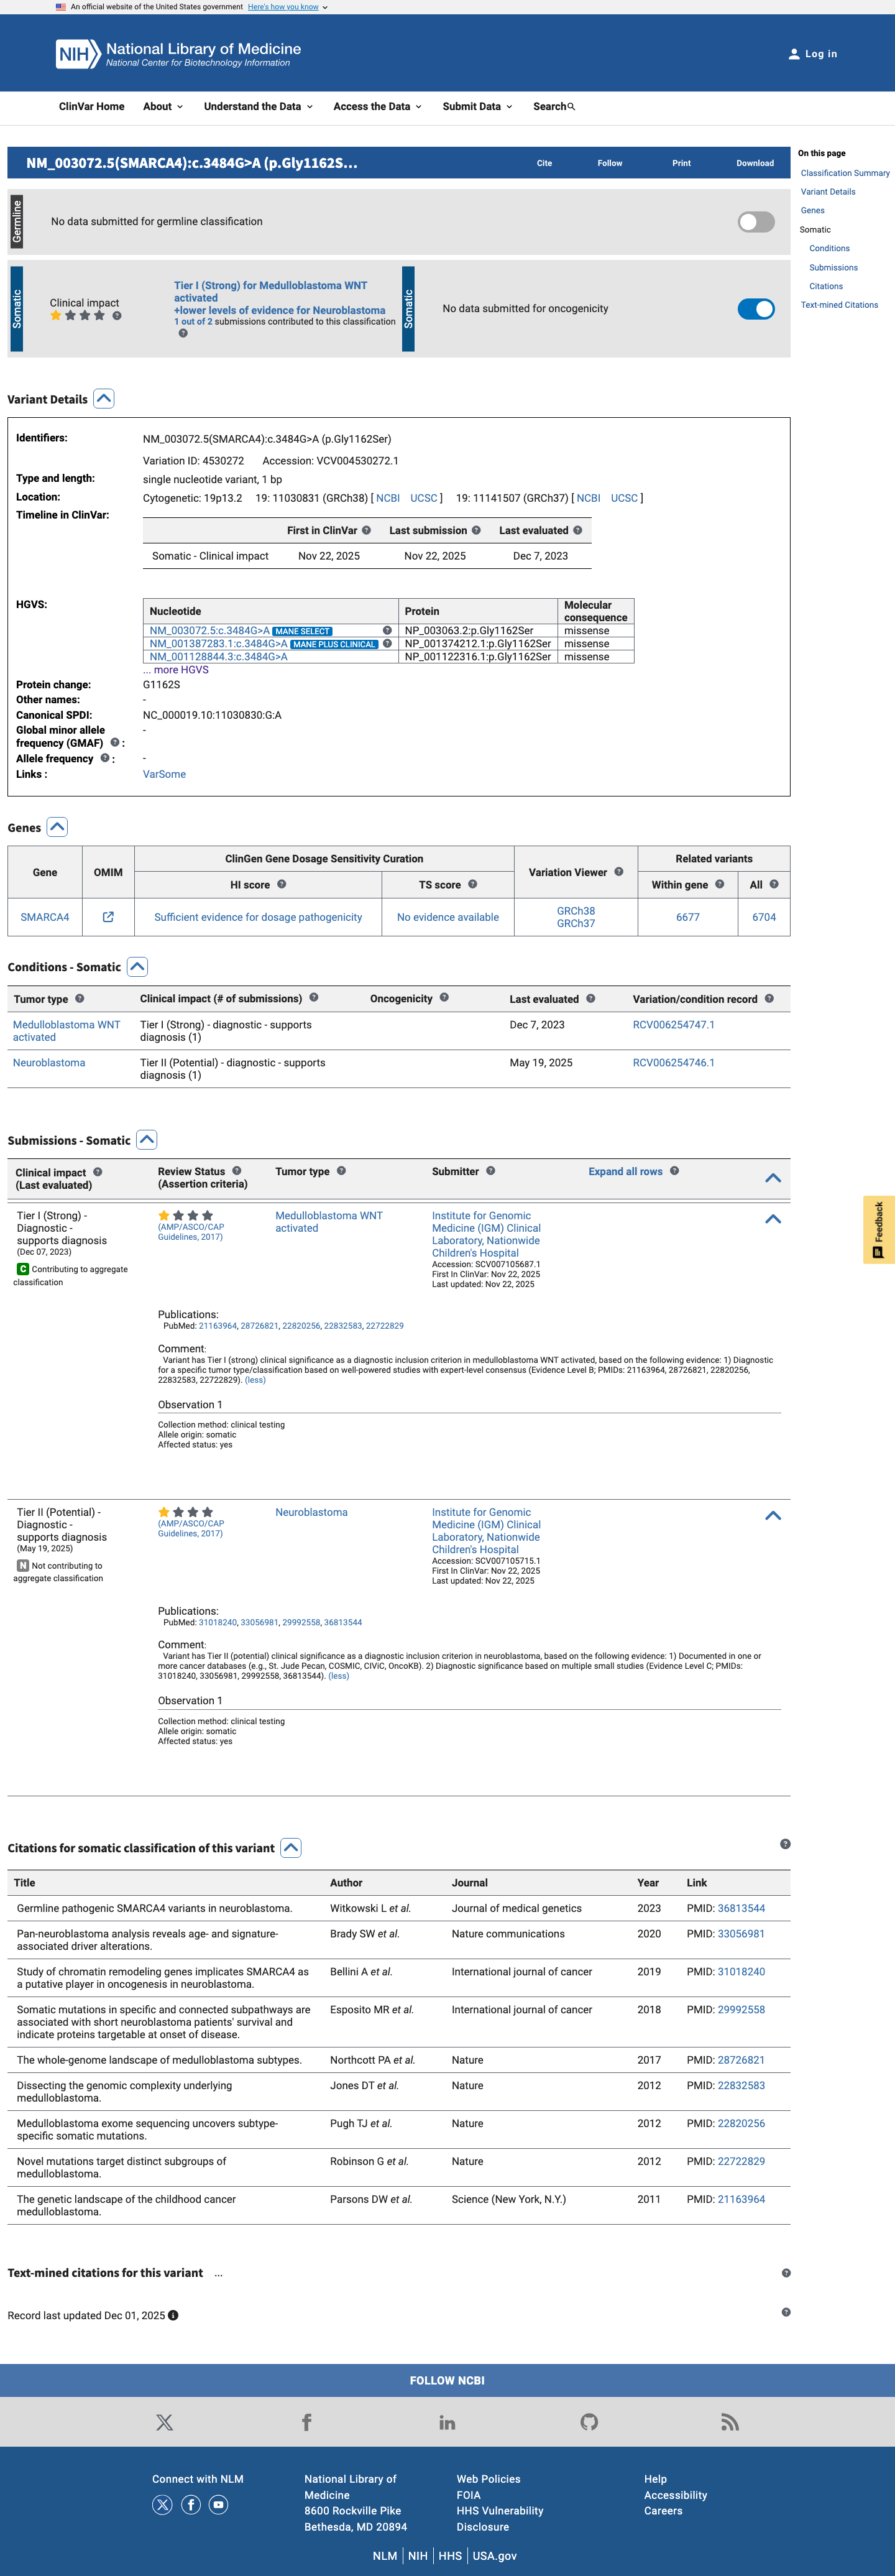
Task: Click help icon next to GMAF label
Action: coord(115,742)
